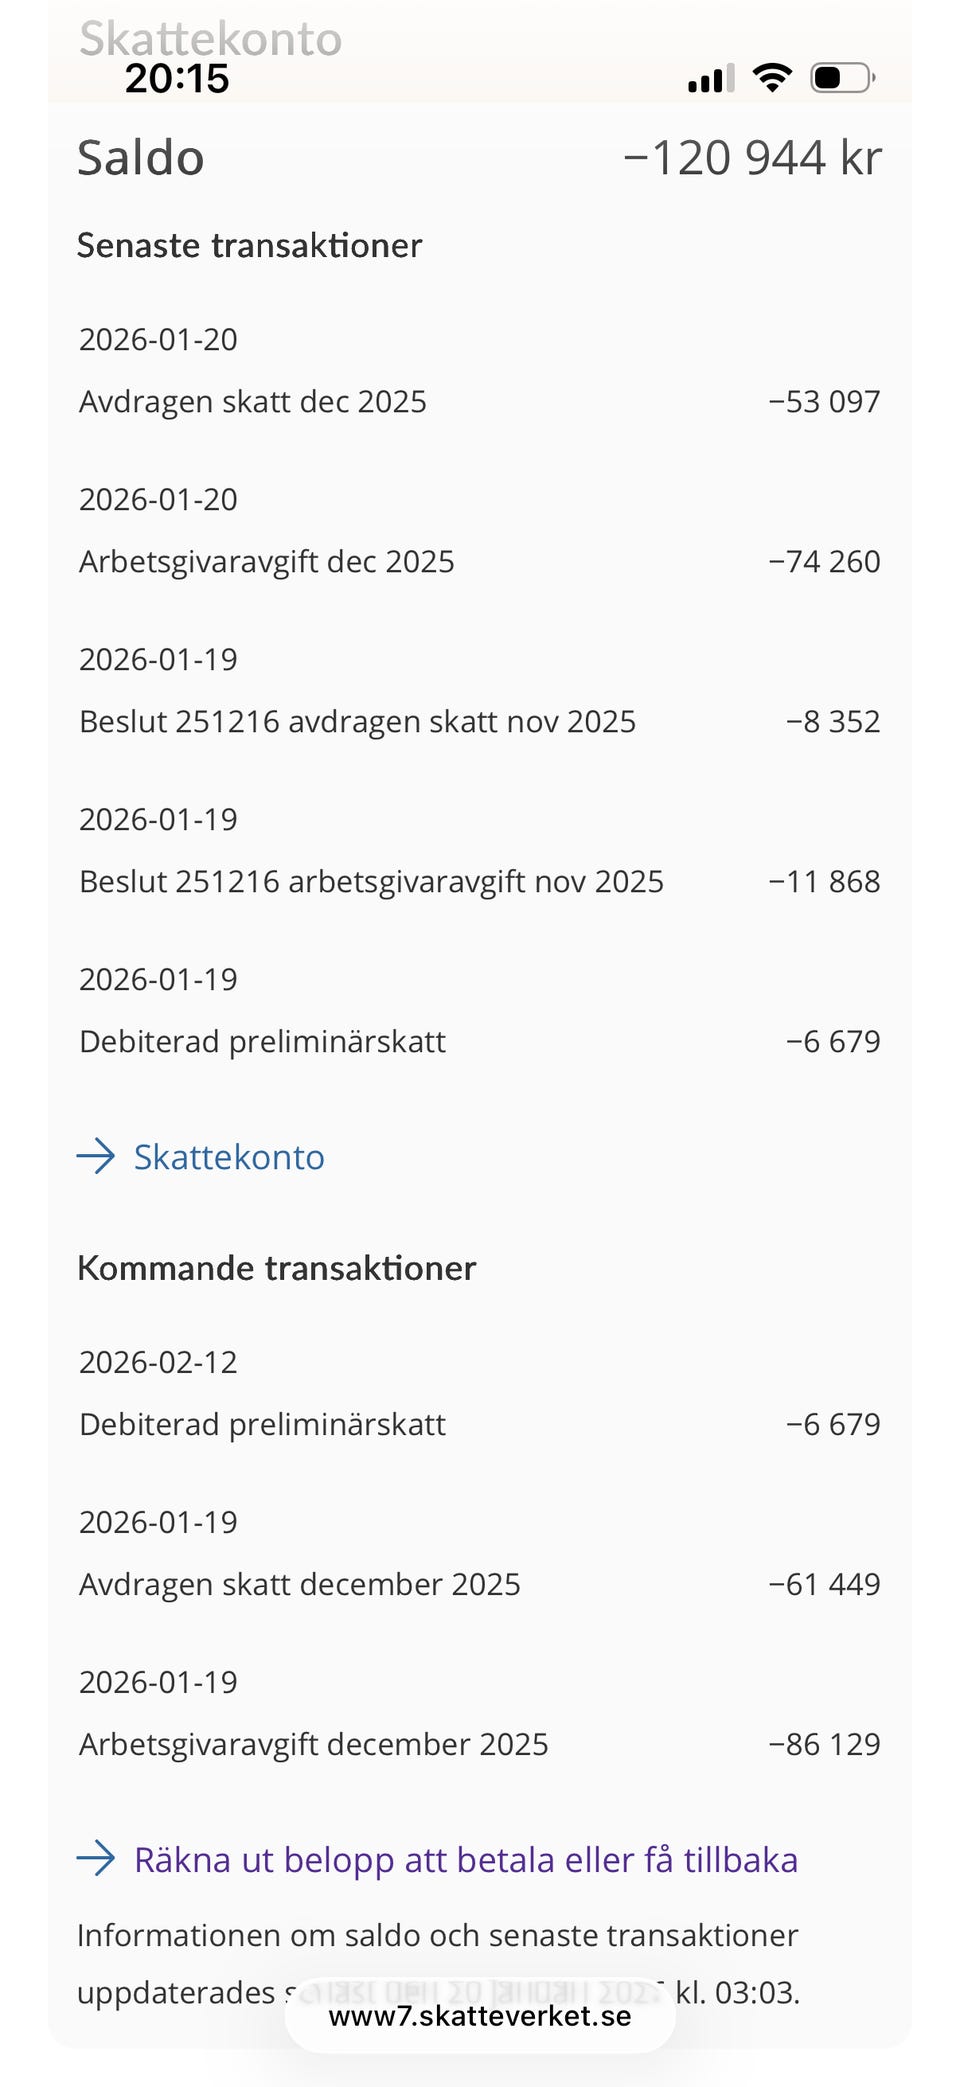Tap the Senaste transaktioner heading

[250, 245]
